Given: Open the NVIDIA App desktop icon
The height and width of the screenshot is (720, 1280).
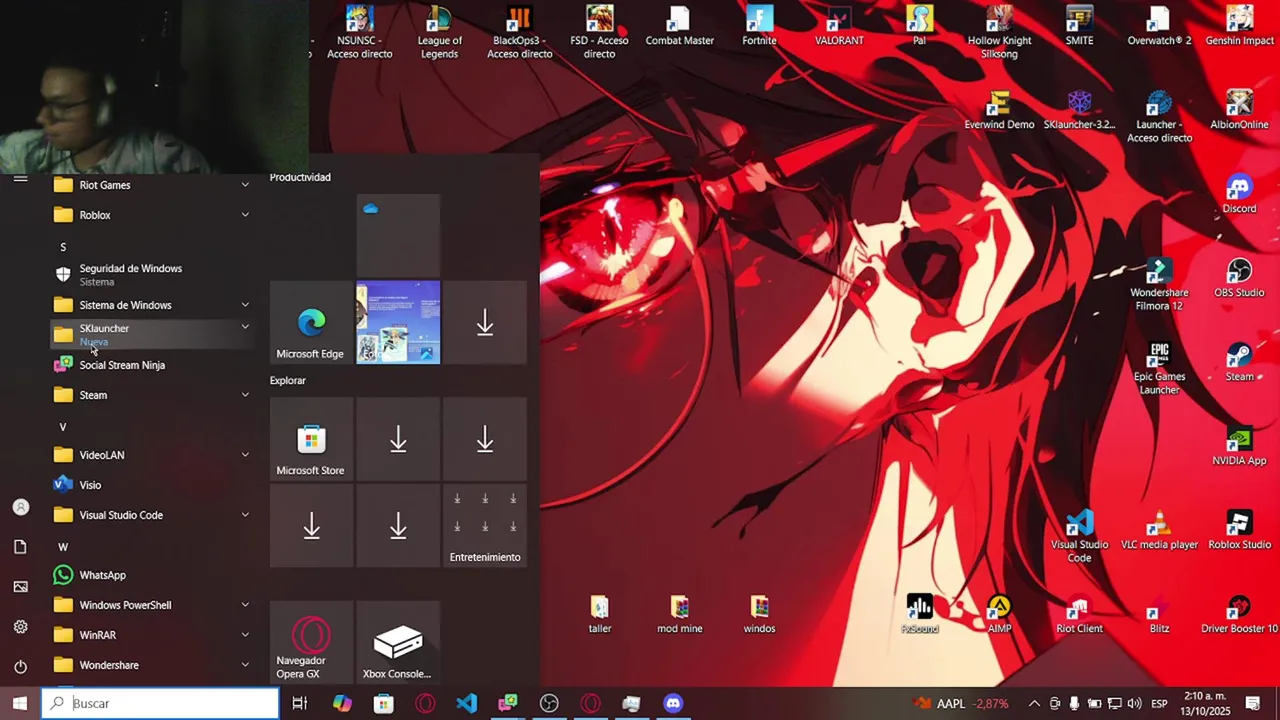Looking at the screenshot, I should tap(1239, 446).
